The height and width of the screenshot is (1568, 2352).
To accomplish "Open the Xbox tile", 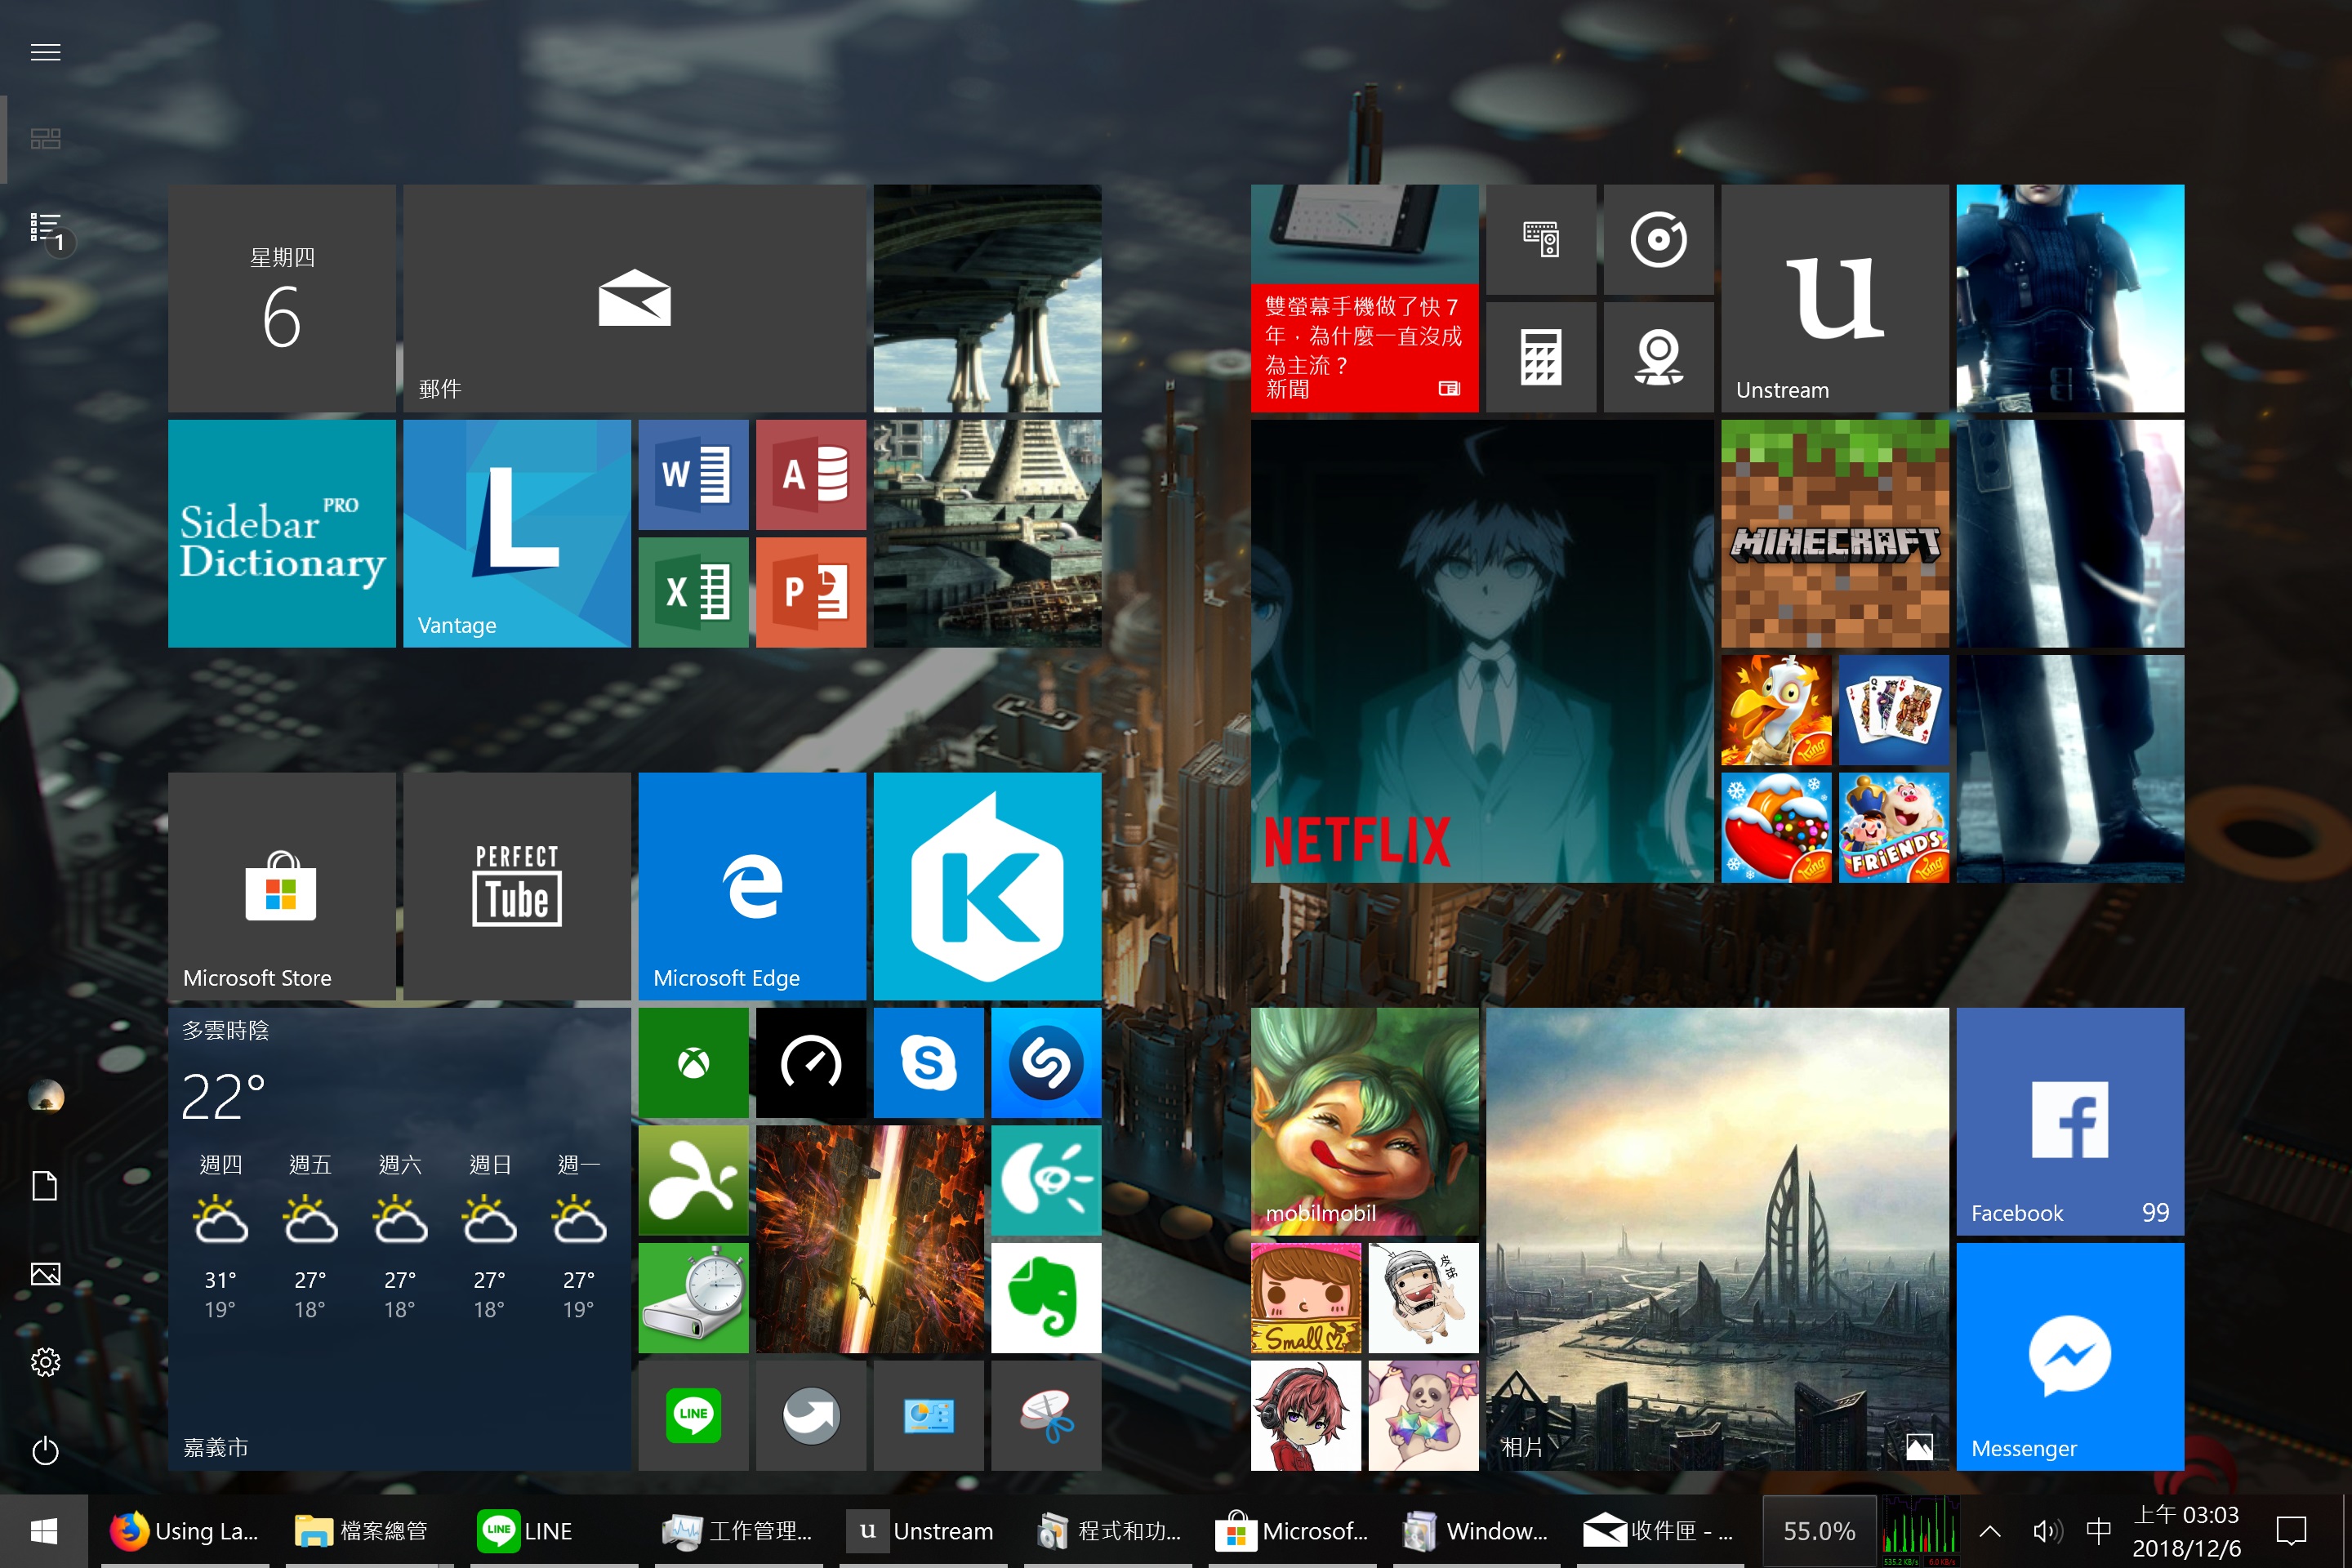I will pos(693,1063).
